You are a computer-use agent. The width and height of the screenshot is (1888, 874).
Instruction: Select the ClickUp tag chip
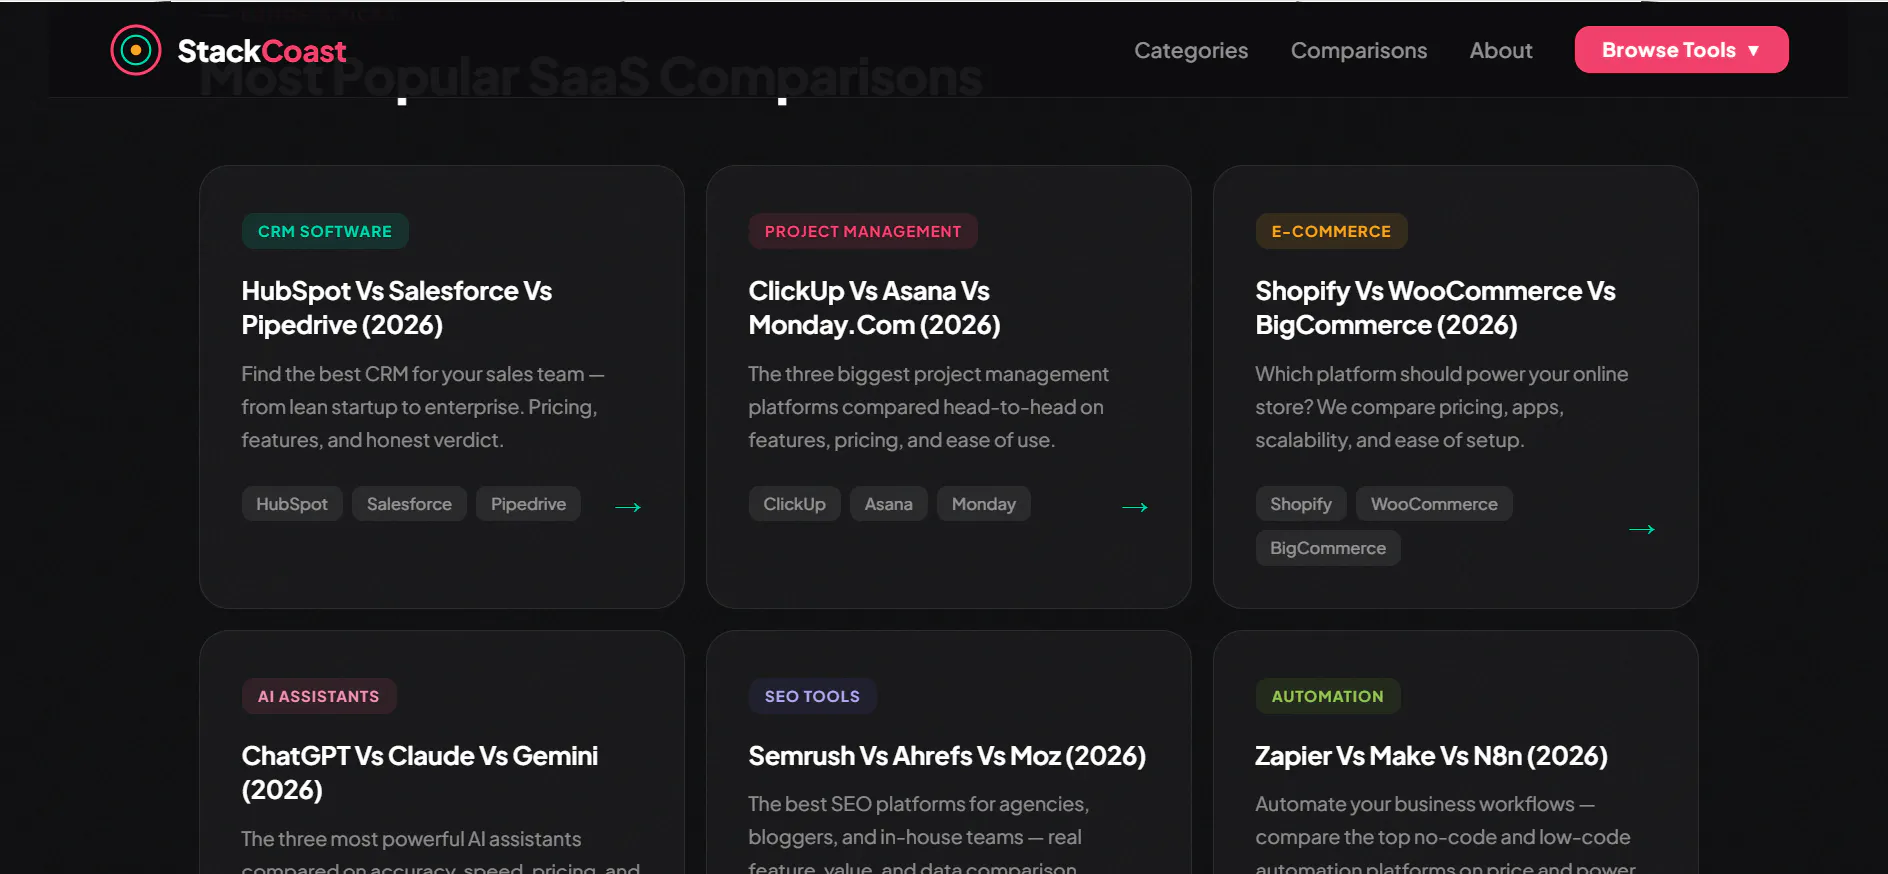pos(795,504)
